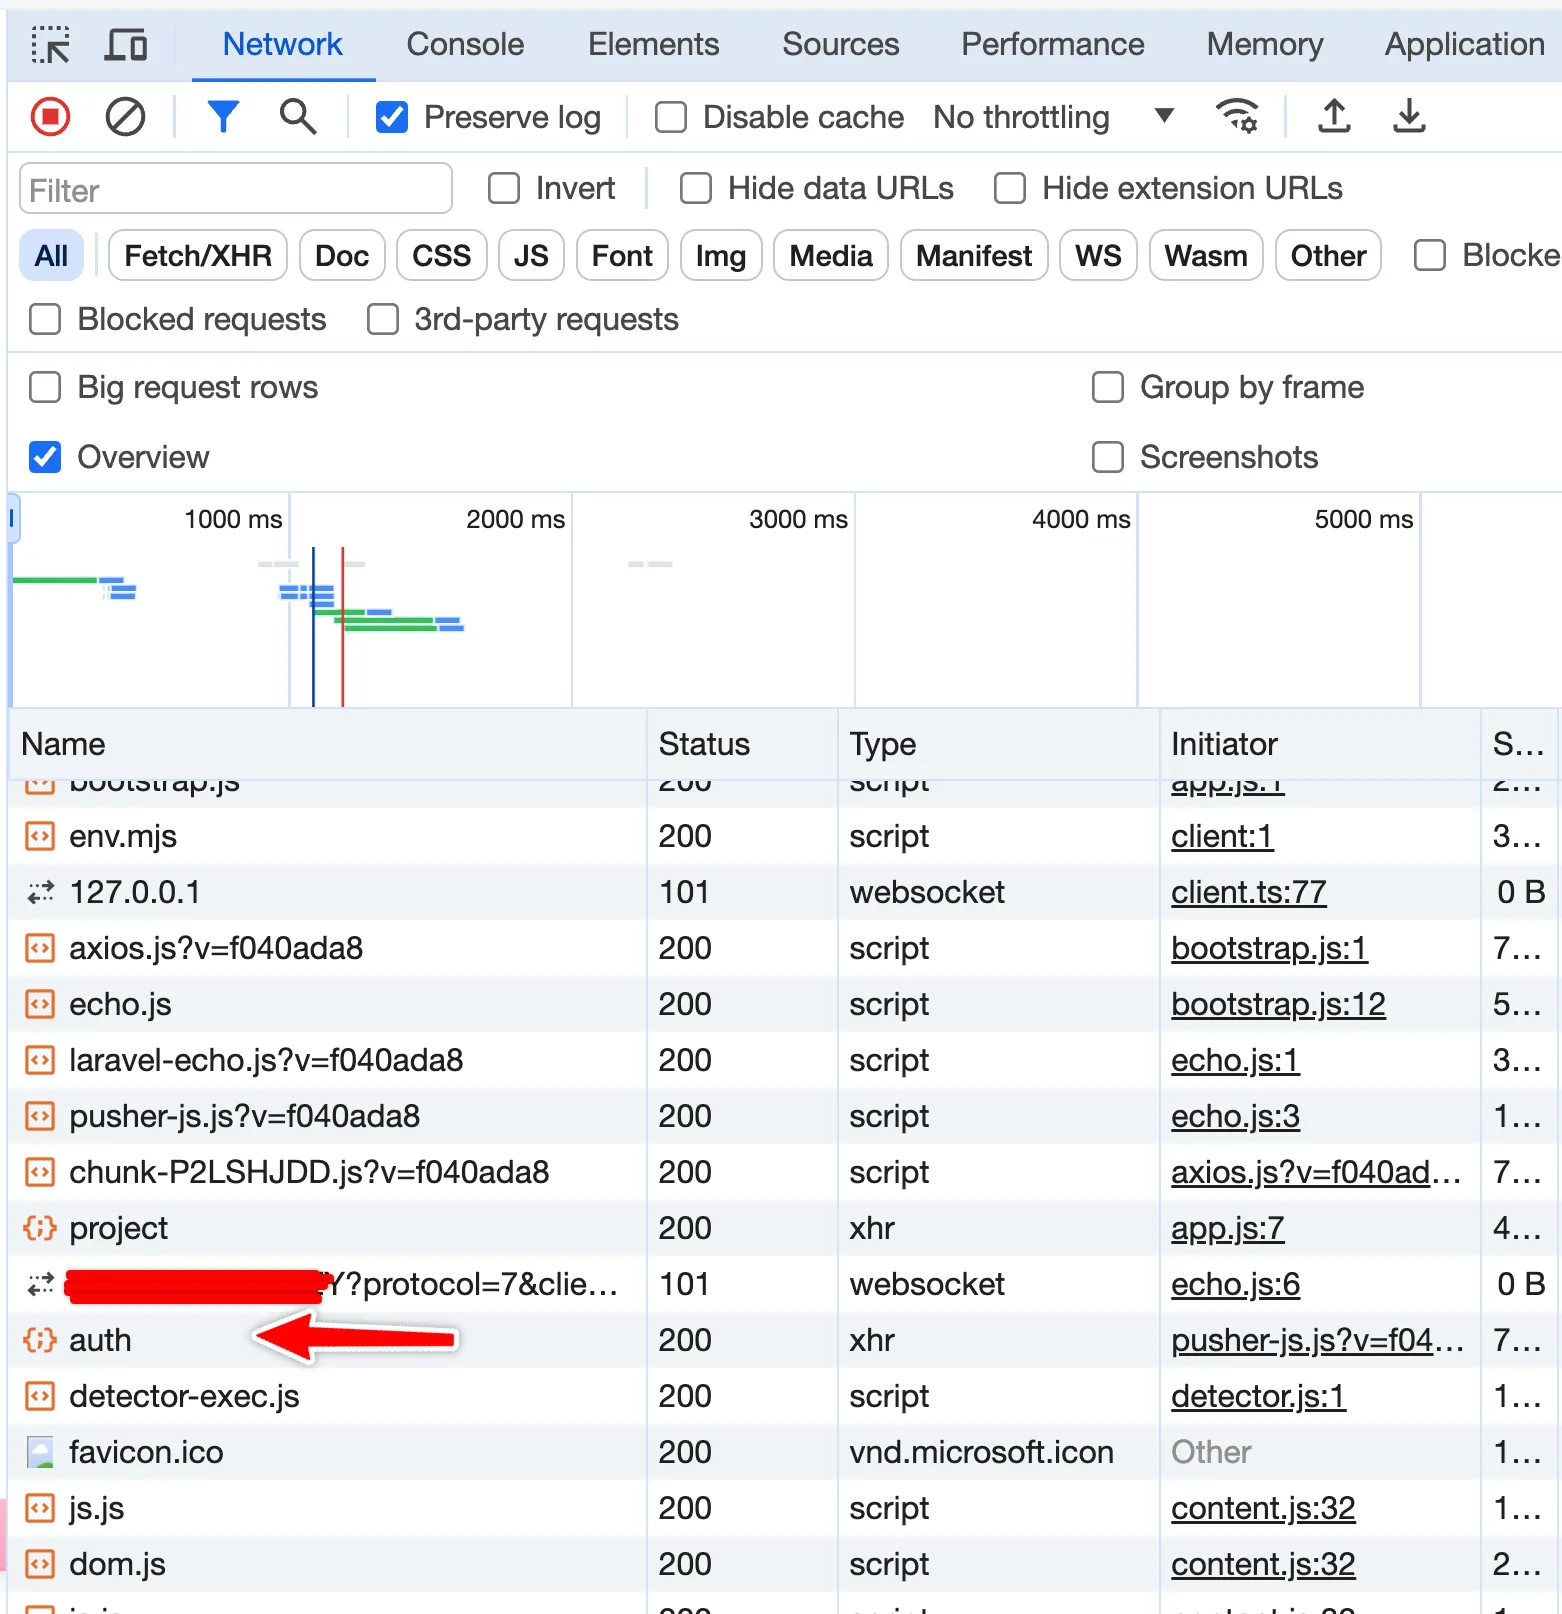Click the import HAR upload icon

click(x=1334, y=117)
